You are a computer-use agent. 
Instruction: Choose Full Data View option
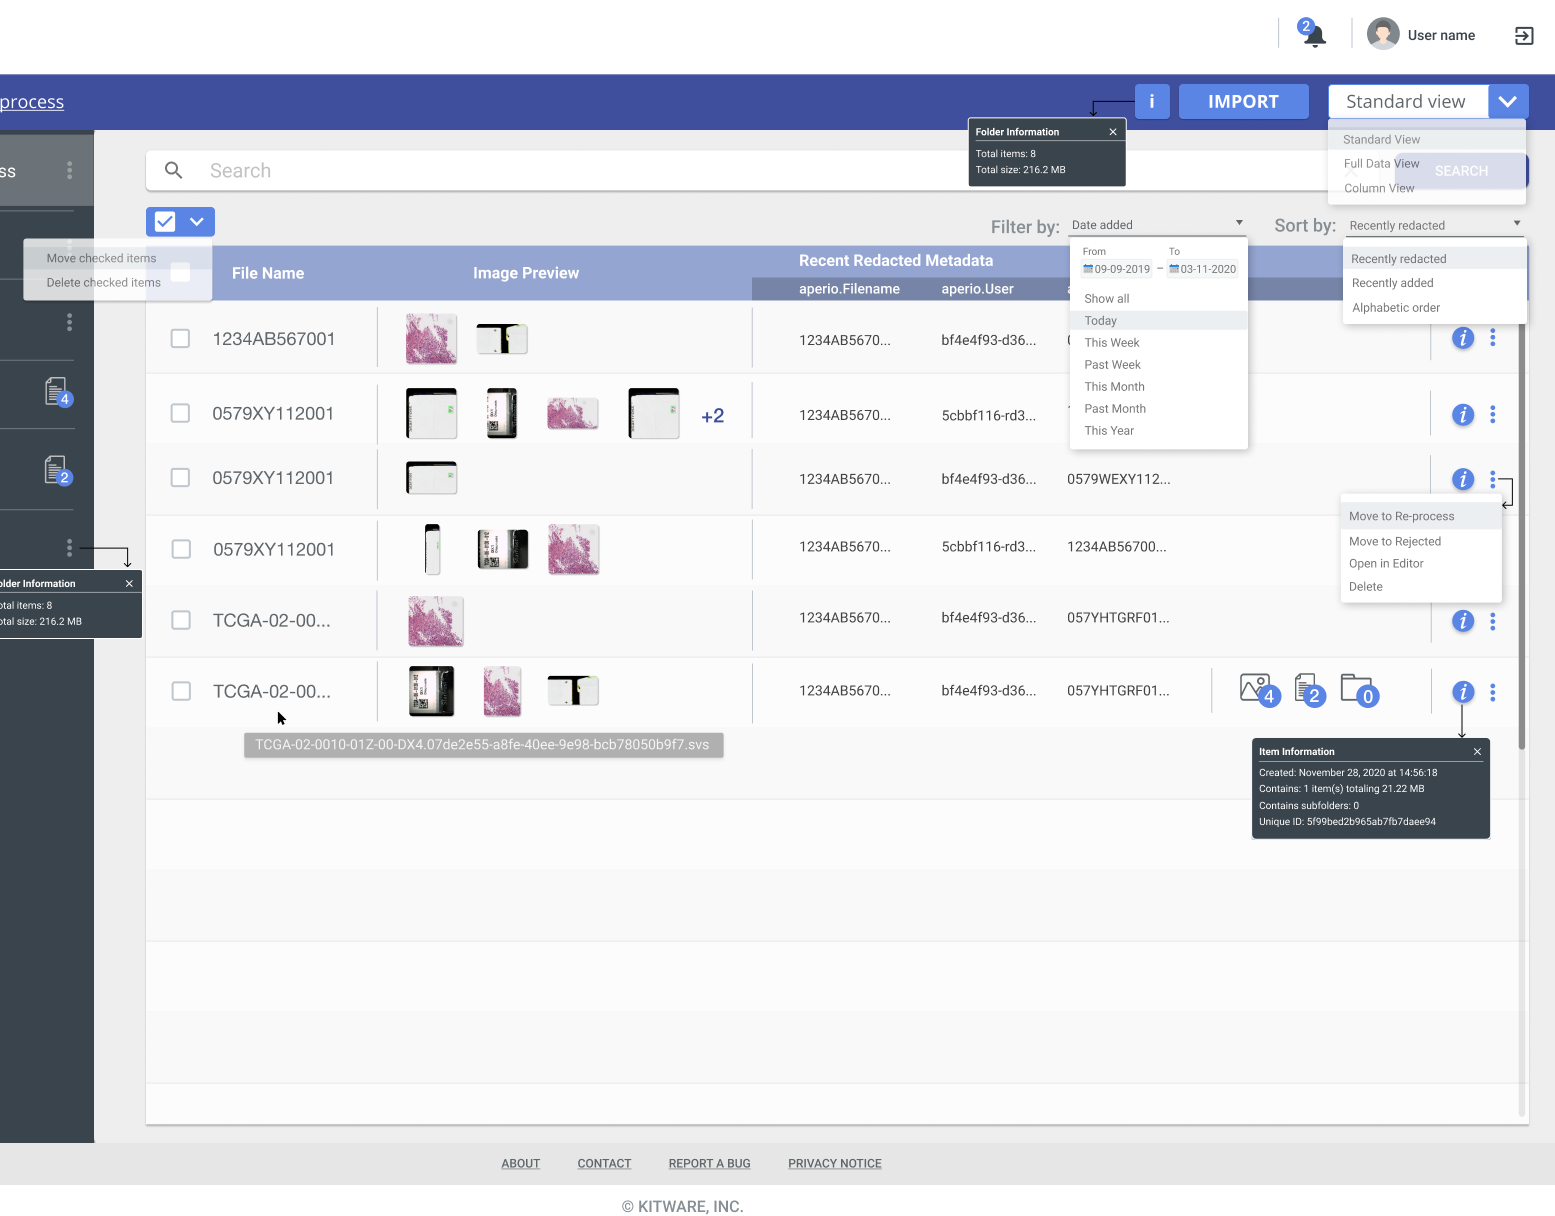coord(1381,164)
